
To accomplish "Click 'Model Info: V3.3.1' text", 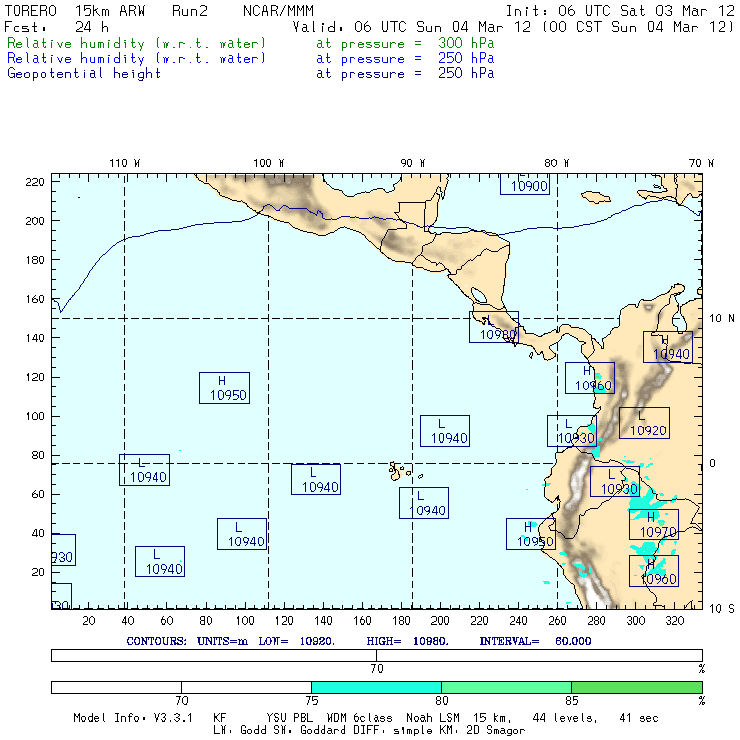I will click(x=133, y=718).
